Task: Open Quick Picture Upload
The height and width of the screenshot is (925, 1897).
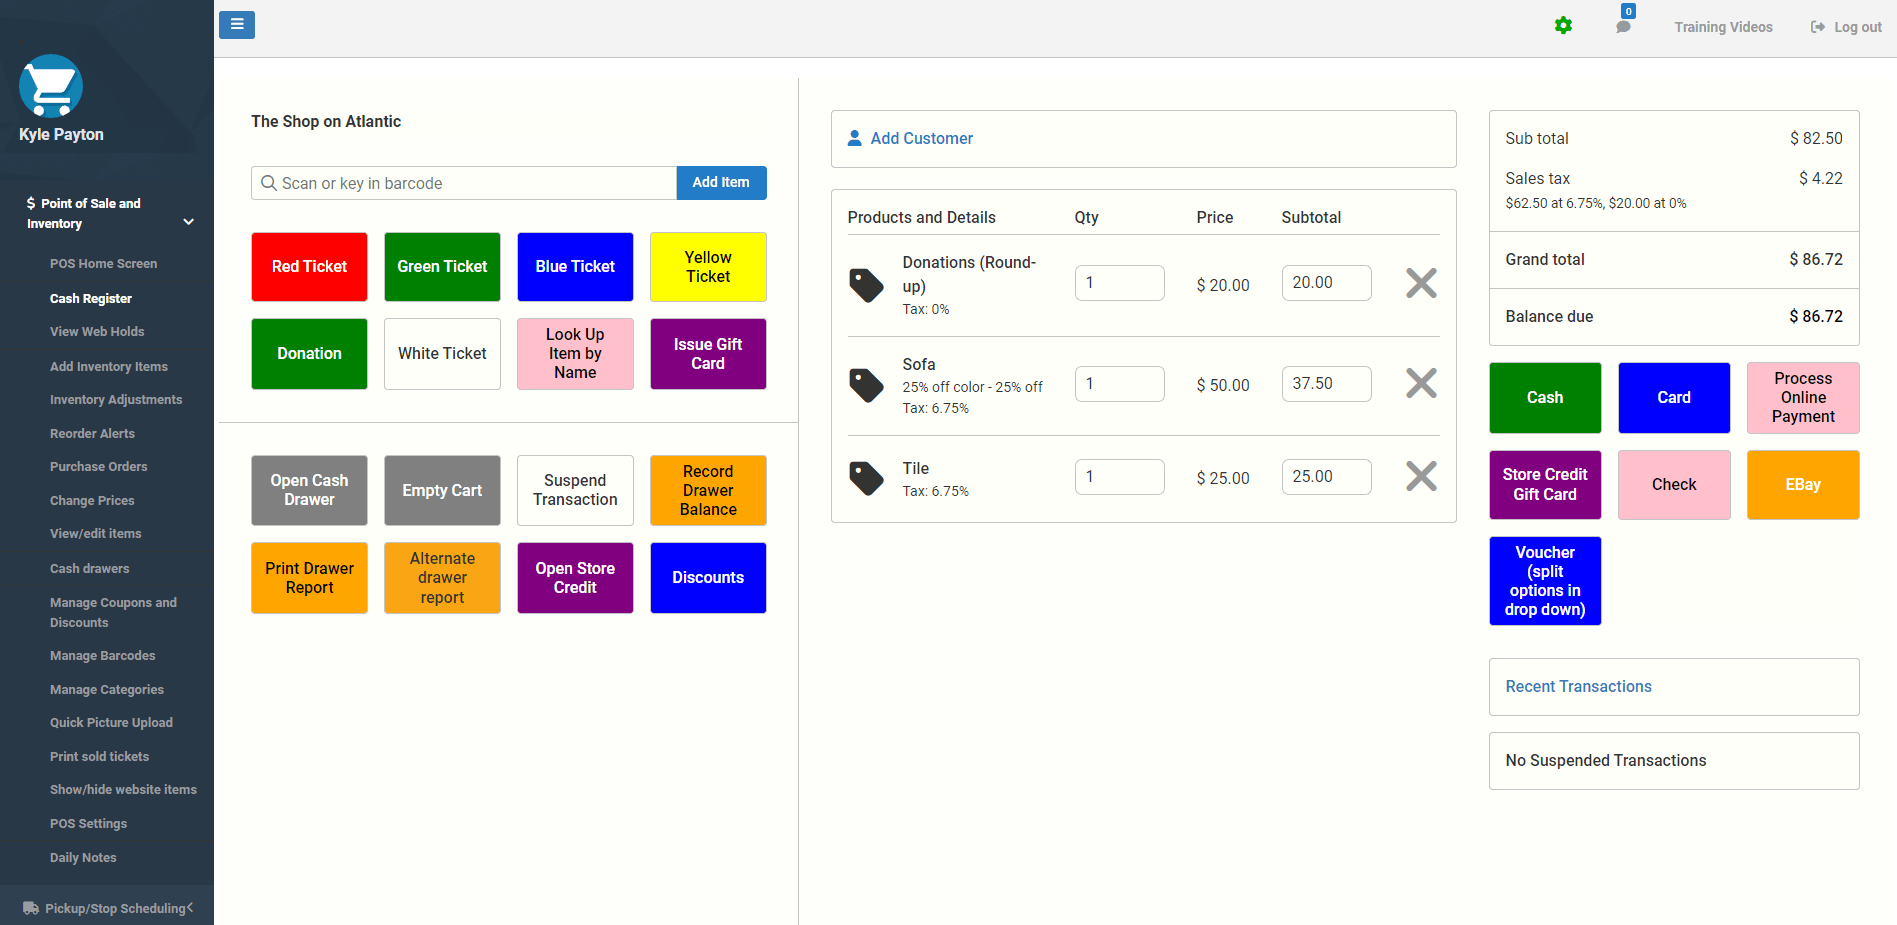Action: point(111,723)
